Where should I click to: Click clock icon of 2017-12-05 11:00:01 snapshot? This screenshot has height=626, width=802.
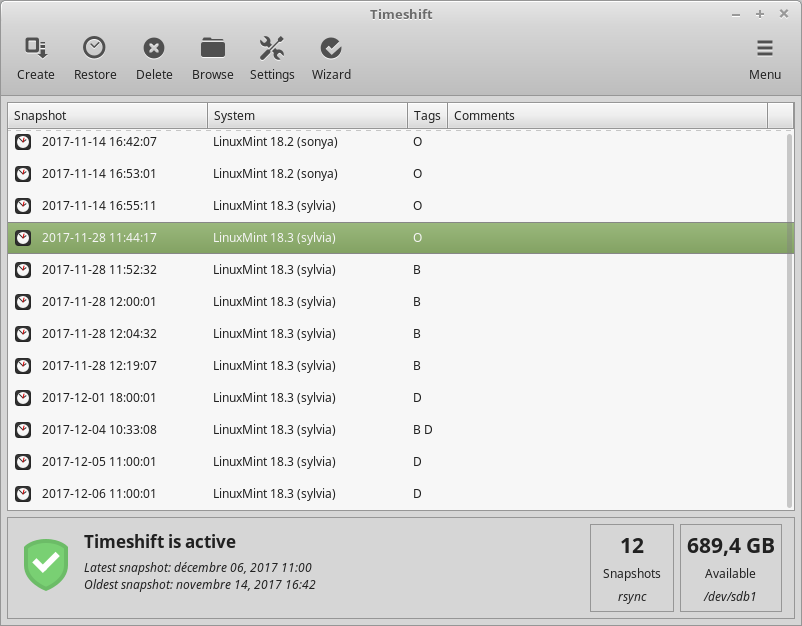[23, 462]
